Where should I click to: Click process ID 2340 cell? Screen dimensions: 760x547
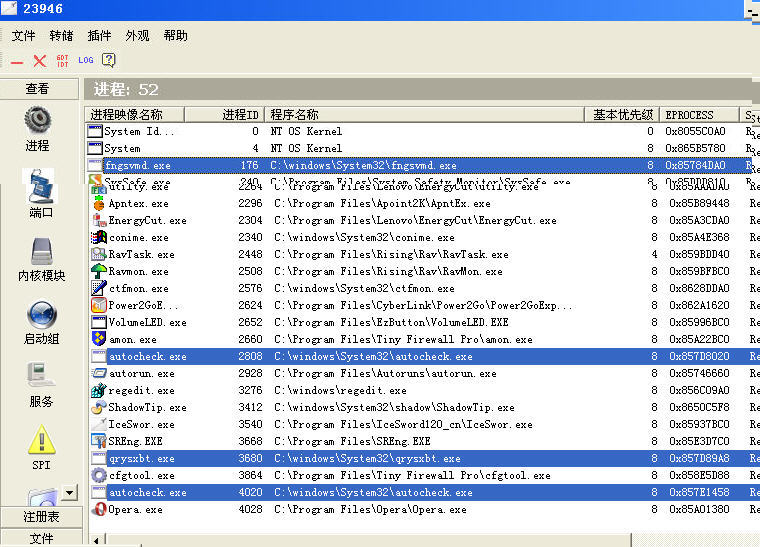click(x=250, y=237)
